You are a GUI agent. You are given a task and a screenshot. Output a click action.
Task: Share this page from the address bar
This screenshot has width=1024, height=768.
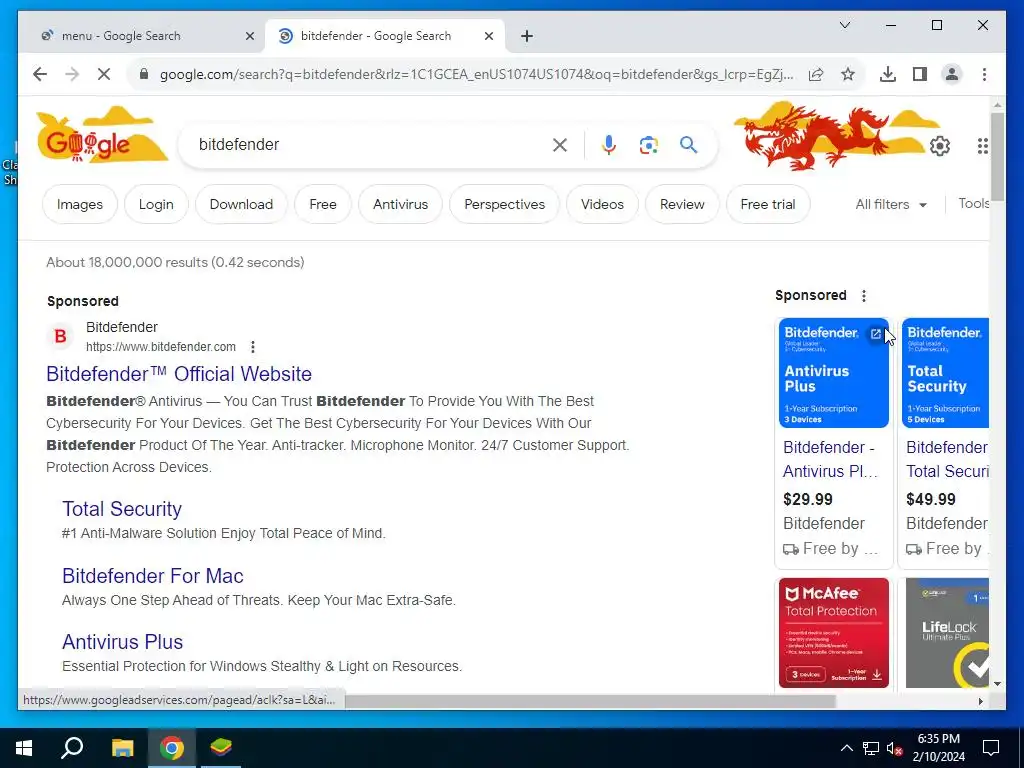point(816,74)
